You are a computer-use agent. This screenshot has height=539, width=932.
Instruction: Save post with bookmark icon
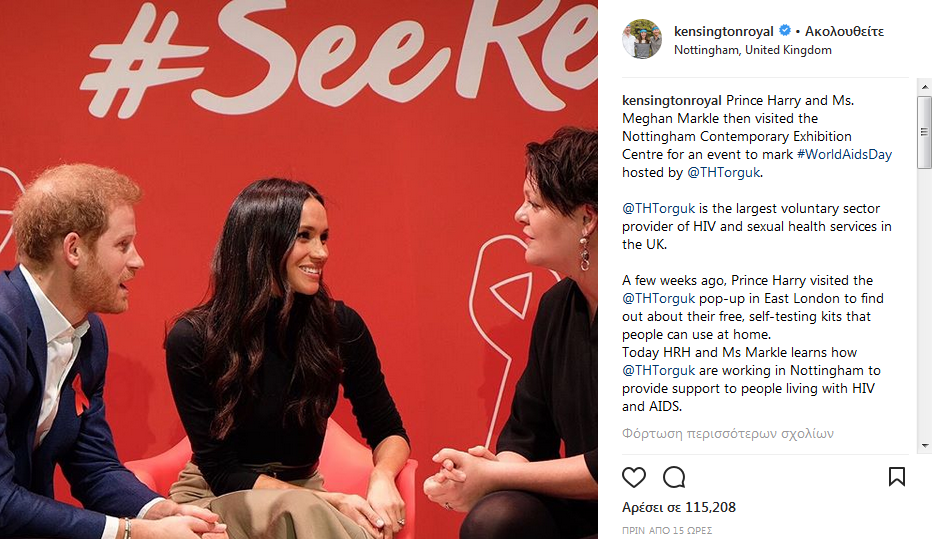(896, 476)
